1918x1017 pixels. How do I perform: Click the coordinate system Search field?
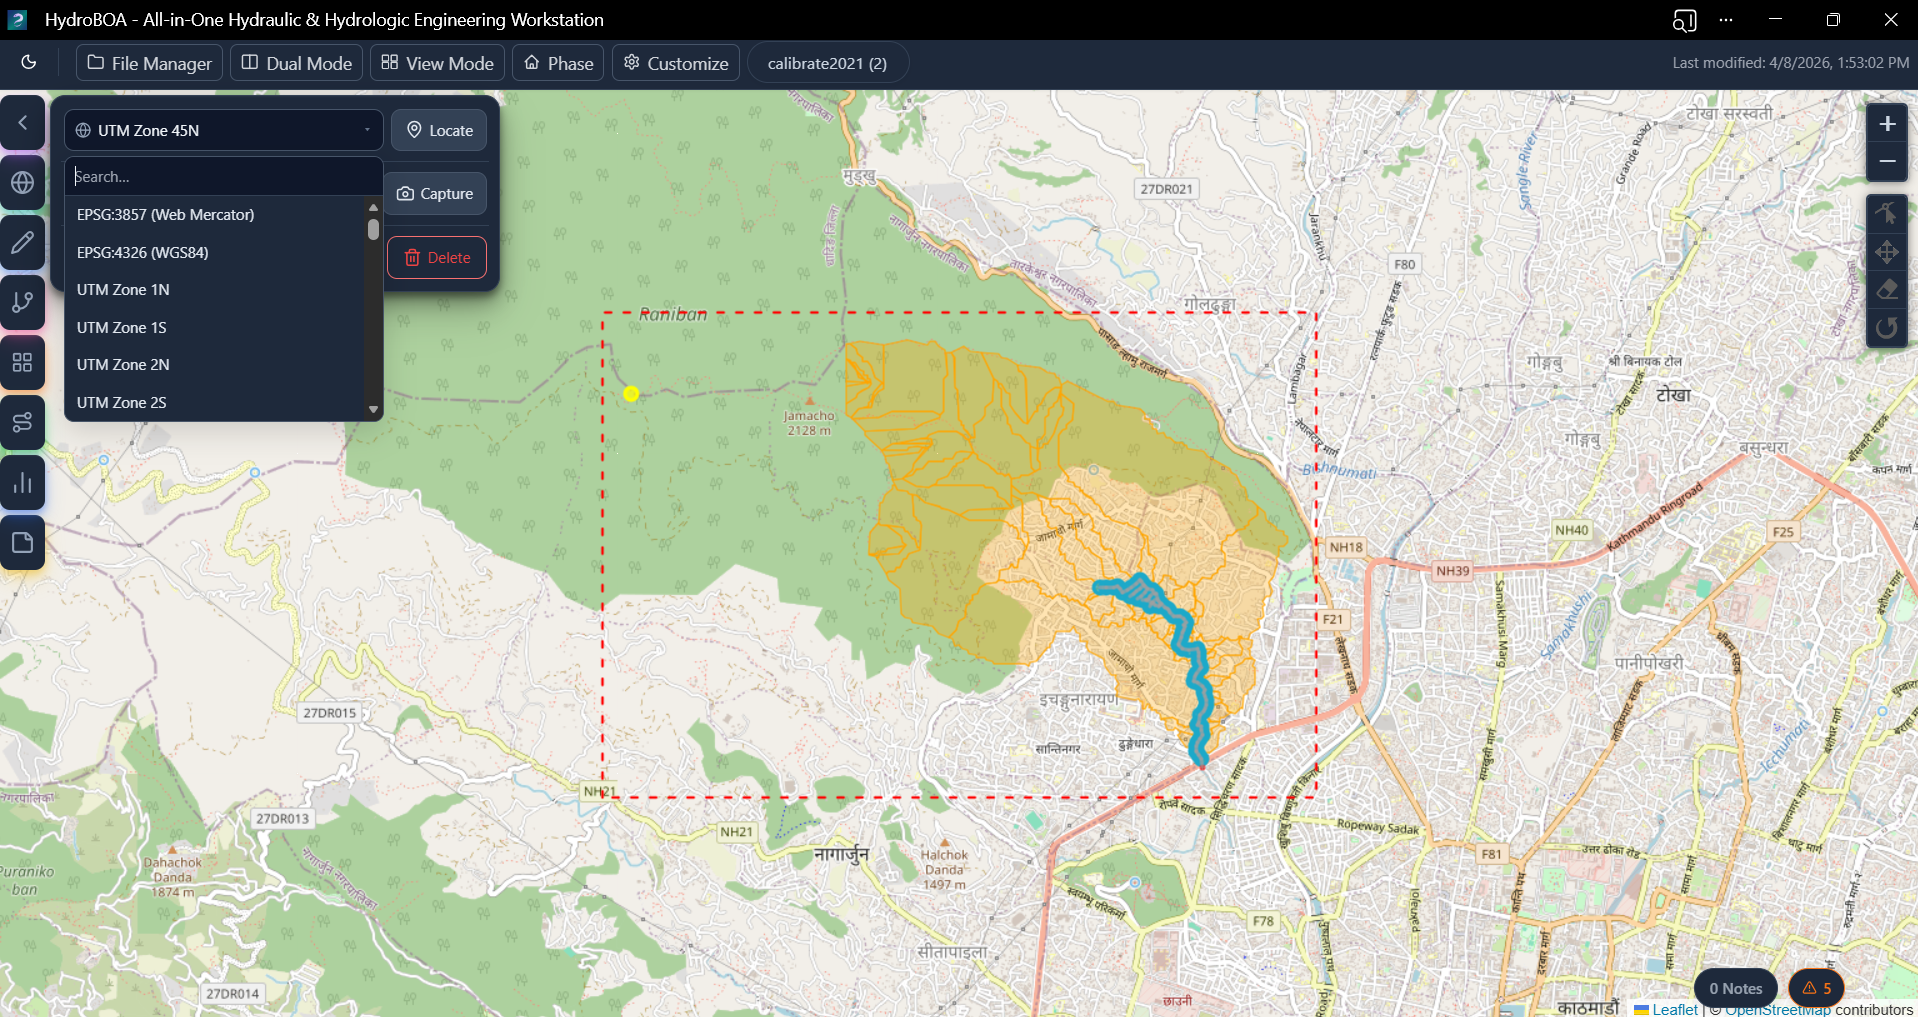click(224, 177)
